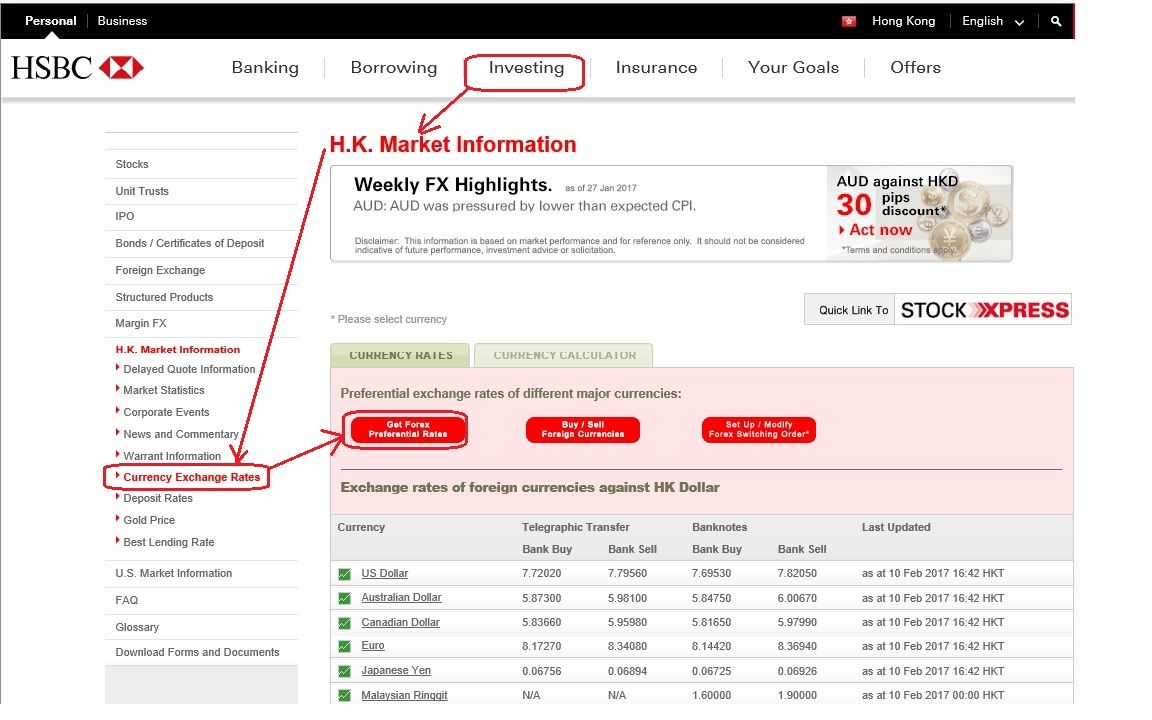1152x720 pixels.
Task: Open News and Commentary submenu item
Action: point(181,434)
